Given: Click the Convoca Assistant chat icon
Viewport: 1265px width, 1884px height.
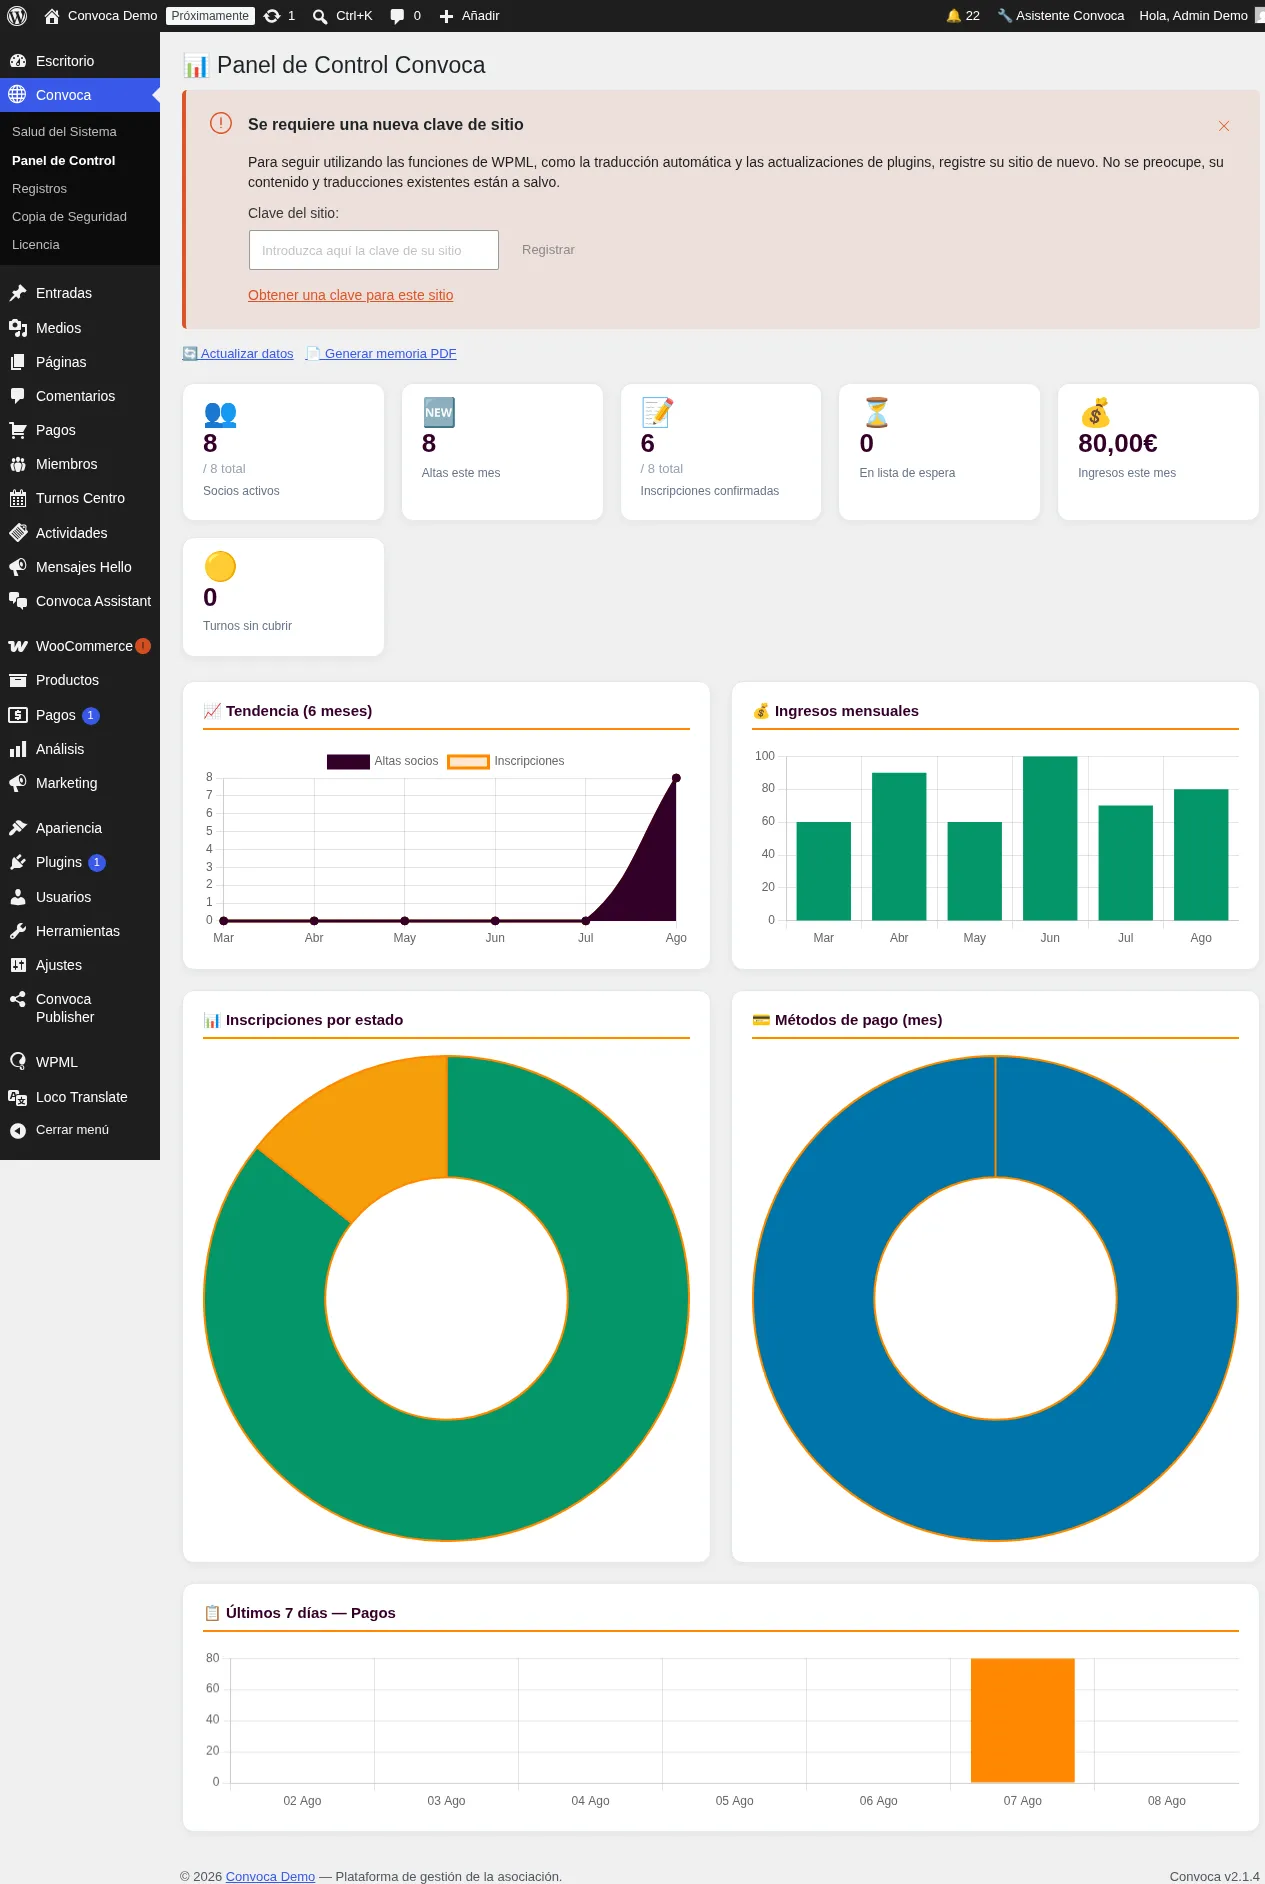Looking at the screenshot, I should tap(18, 601).
